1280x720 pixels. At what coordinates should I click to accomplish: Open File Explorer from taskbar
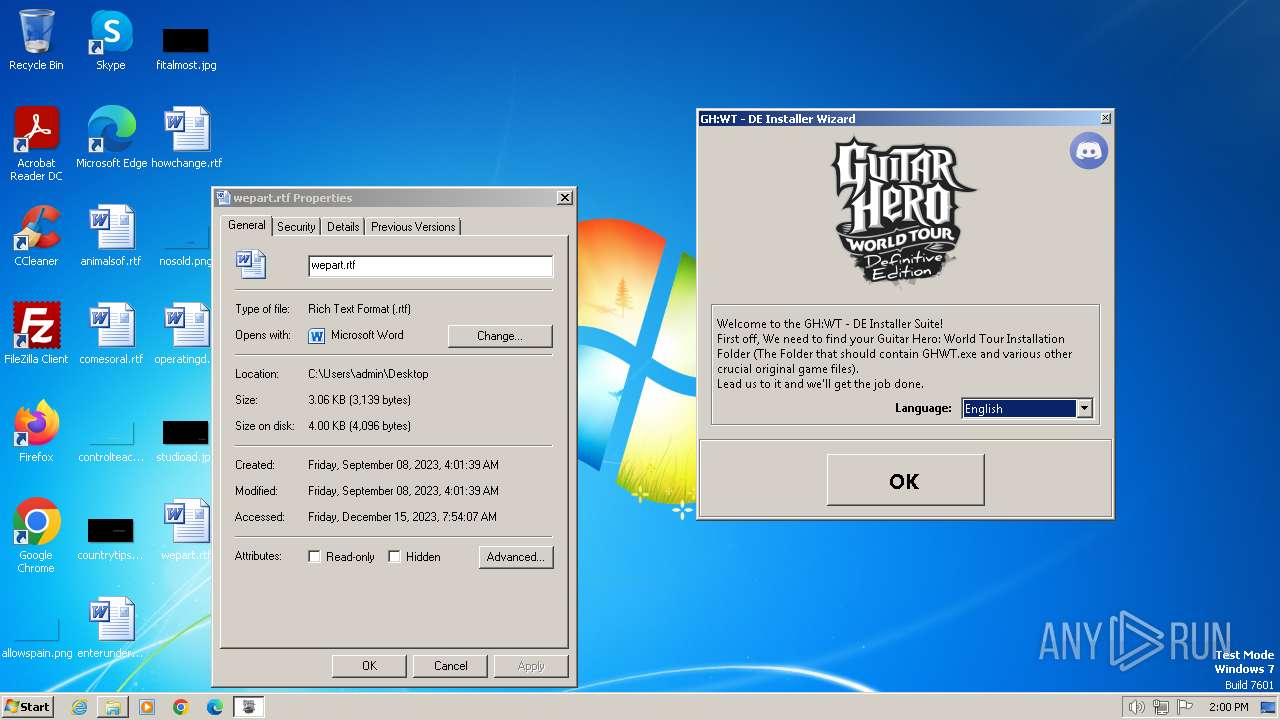(x=113, y=707)
